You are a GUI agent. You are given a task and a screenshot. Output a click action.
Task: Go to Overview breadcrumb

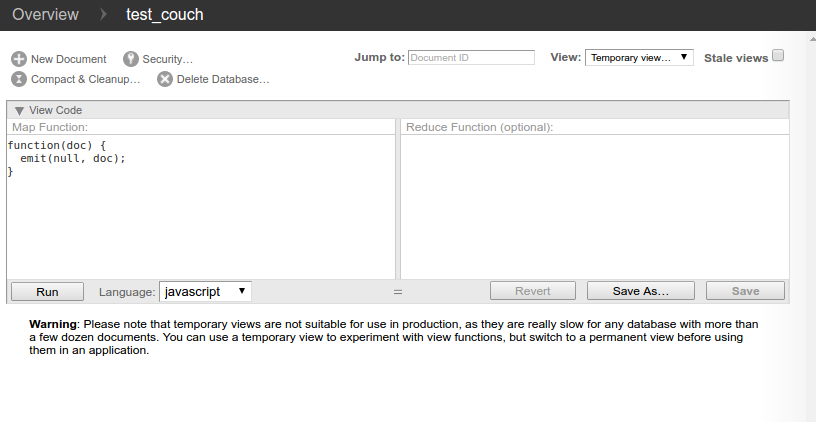[x=45, y=15]
